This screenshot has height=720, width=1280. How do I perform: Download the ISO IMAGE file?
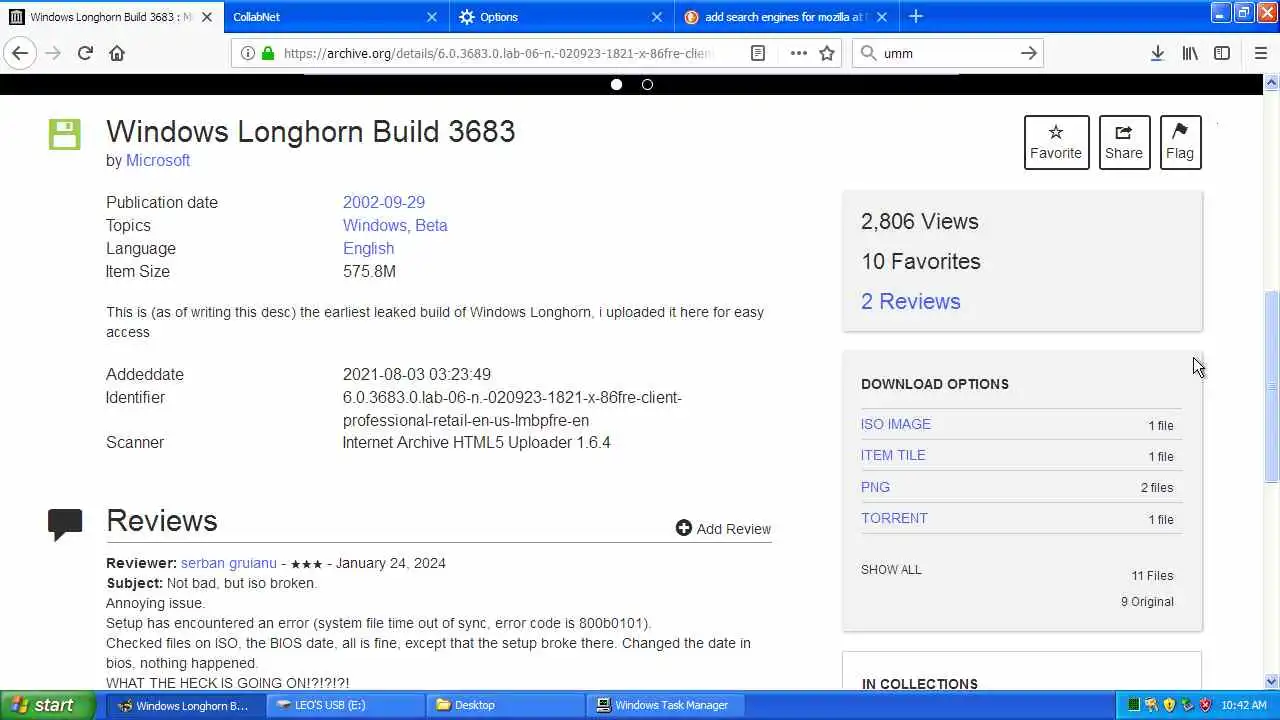pos(896,424)
